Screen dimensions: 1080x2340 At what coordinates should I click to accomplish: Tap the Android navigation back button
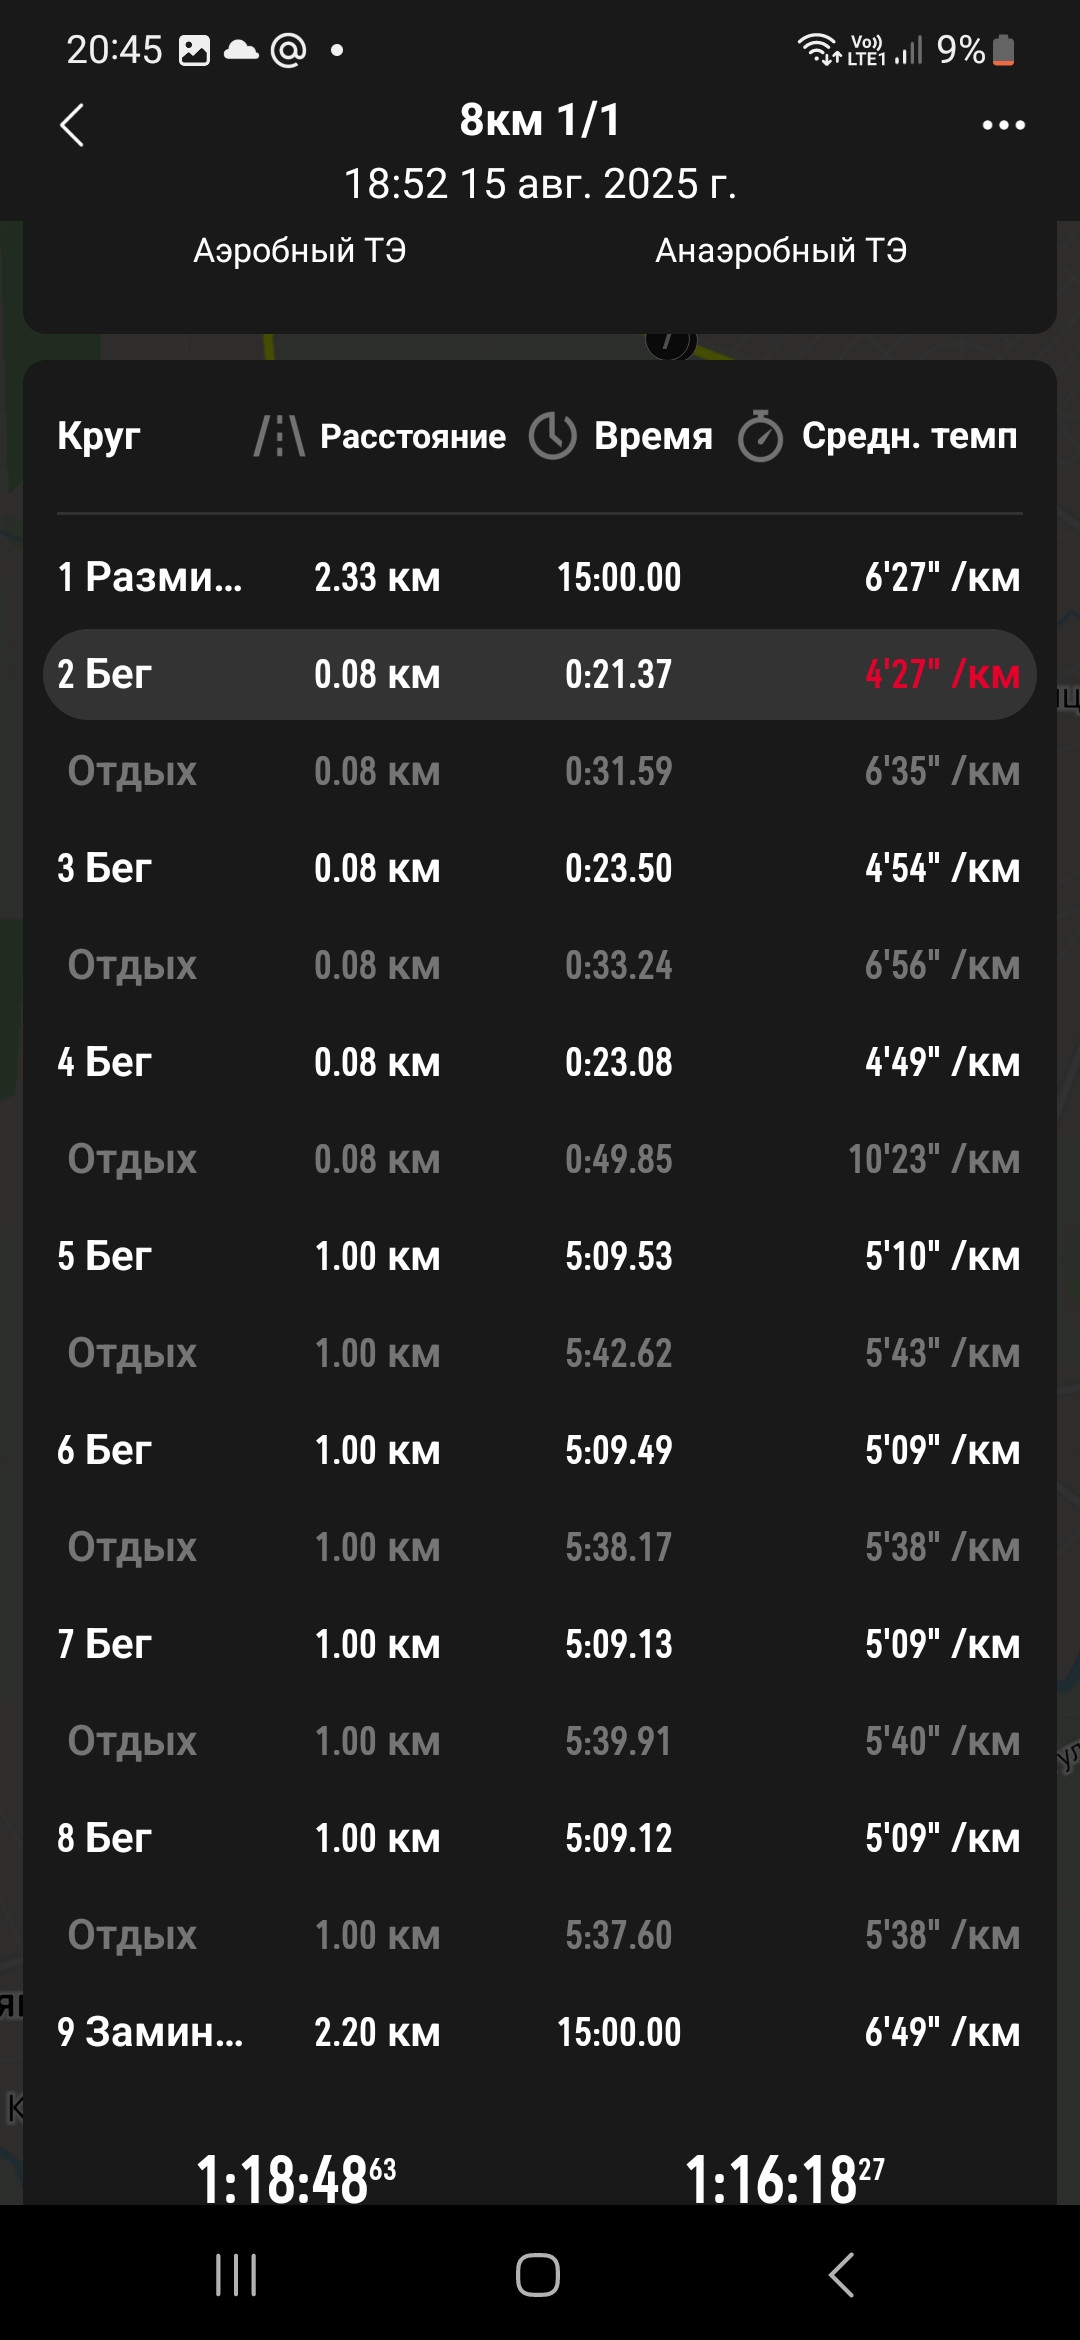pos(841,2275)
